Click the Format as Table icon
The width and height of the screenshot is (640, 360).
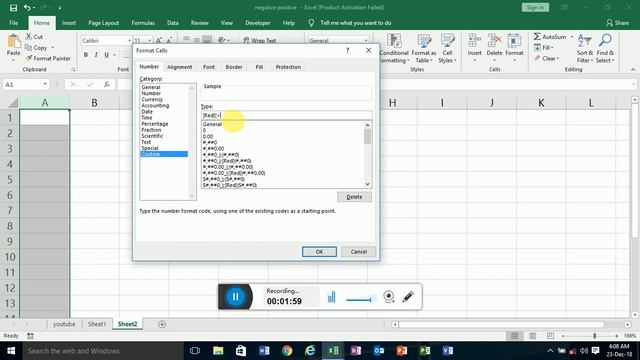[x=424, y=41]
